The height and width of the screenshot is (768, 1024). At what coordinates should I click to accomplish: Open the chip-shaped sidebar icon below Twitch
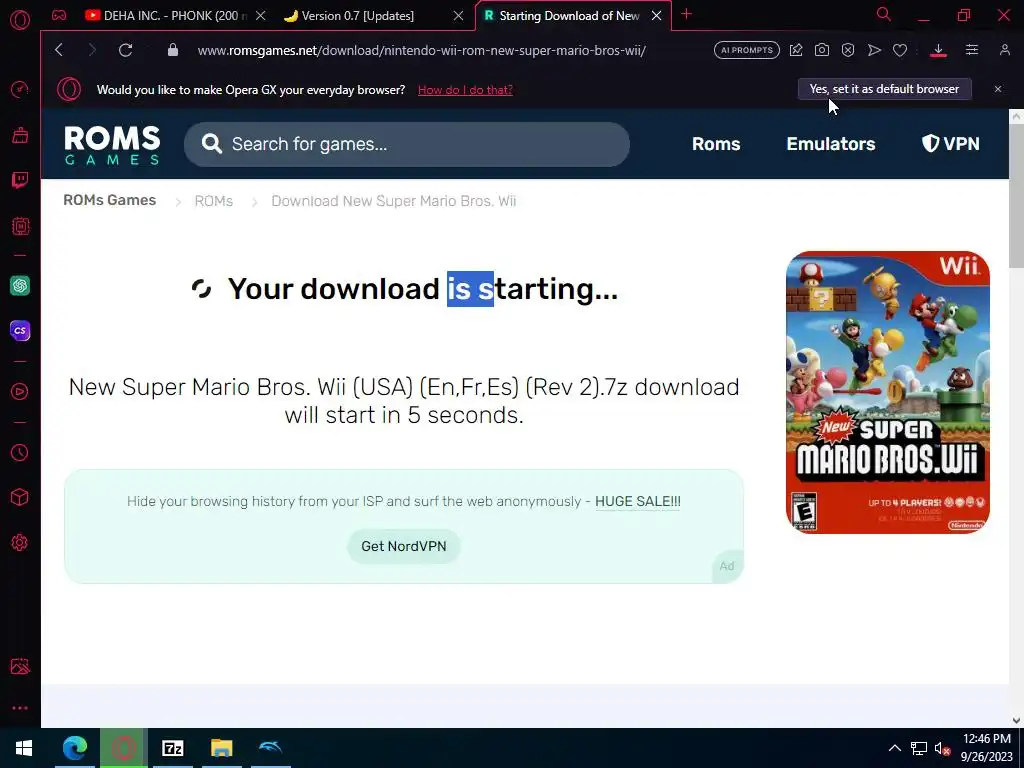point(20,226)
